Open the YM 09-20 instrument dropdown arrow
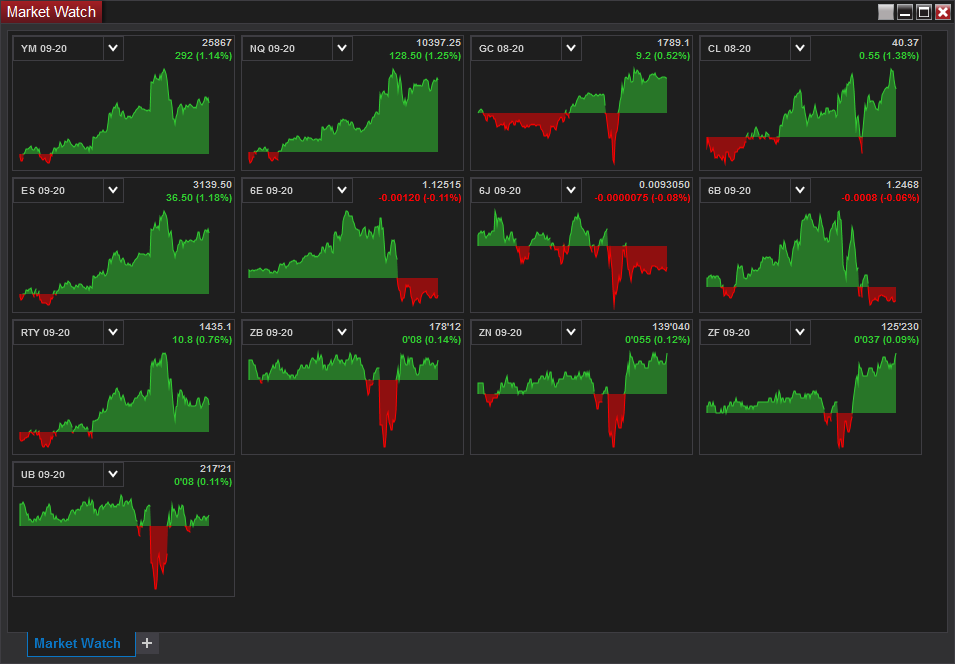Viewport: 955px width, 664px height. [x=113, y=48]
